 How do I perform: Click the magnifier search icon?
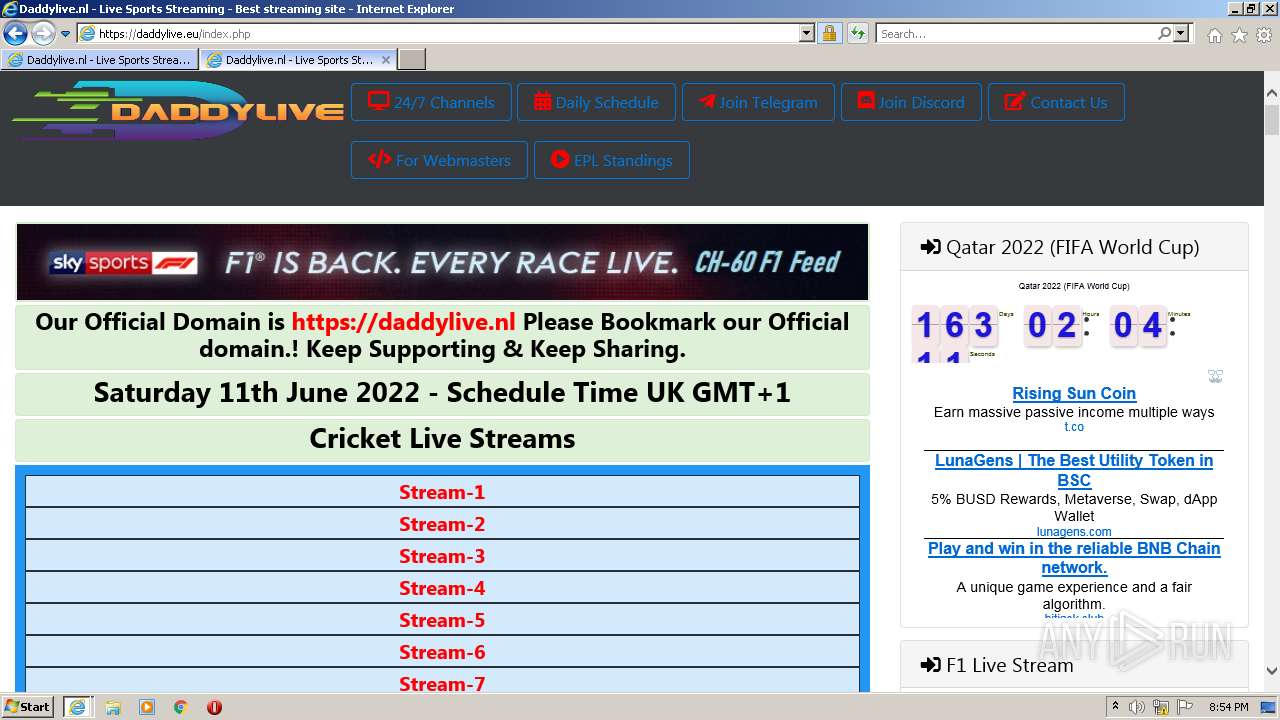click(1164, 33)
